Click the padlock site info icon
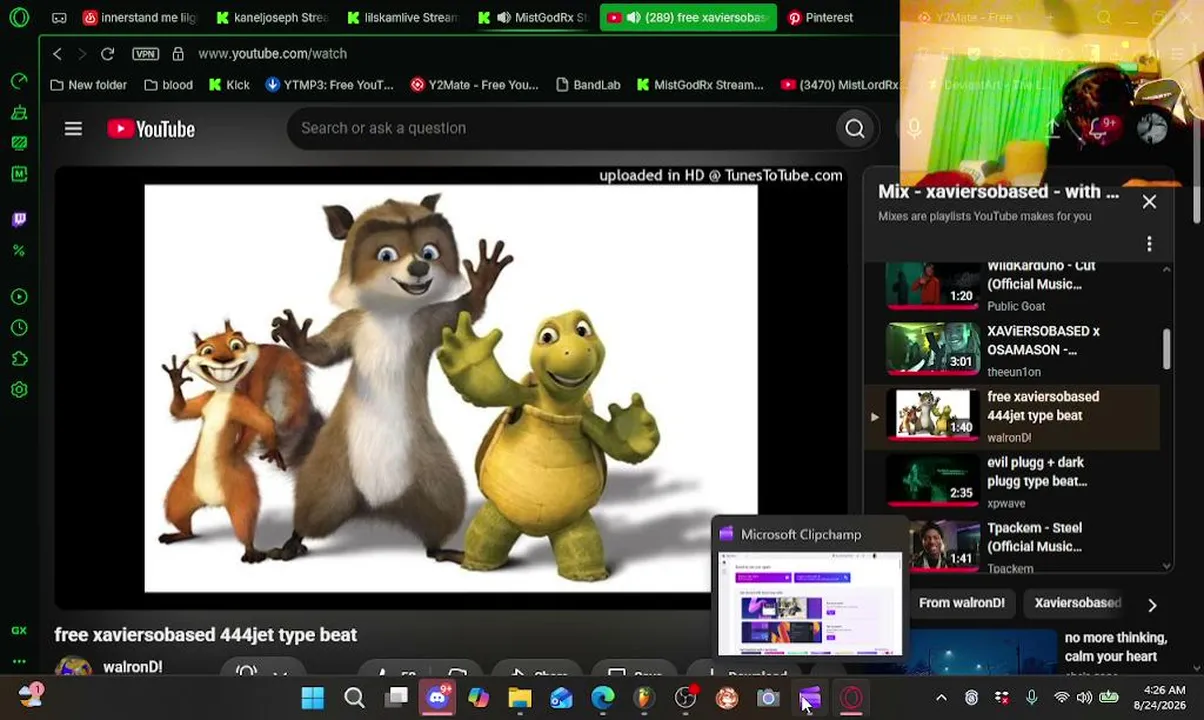 178,54
